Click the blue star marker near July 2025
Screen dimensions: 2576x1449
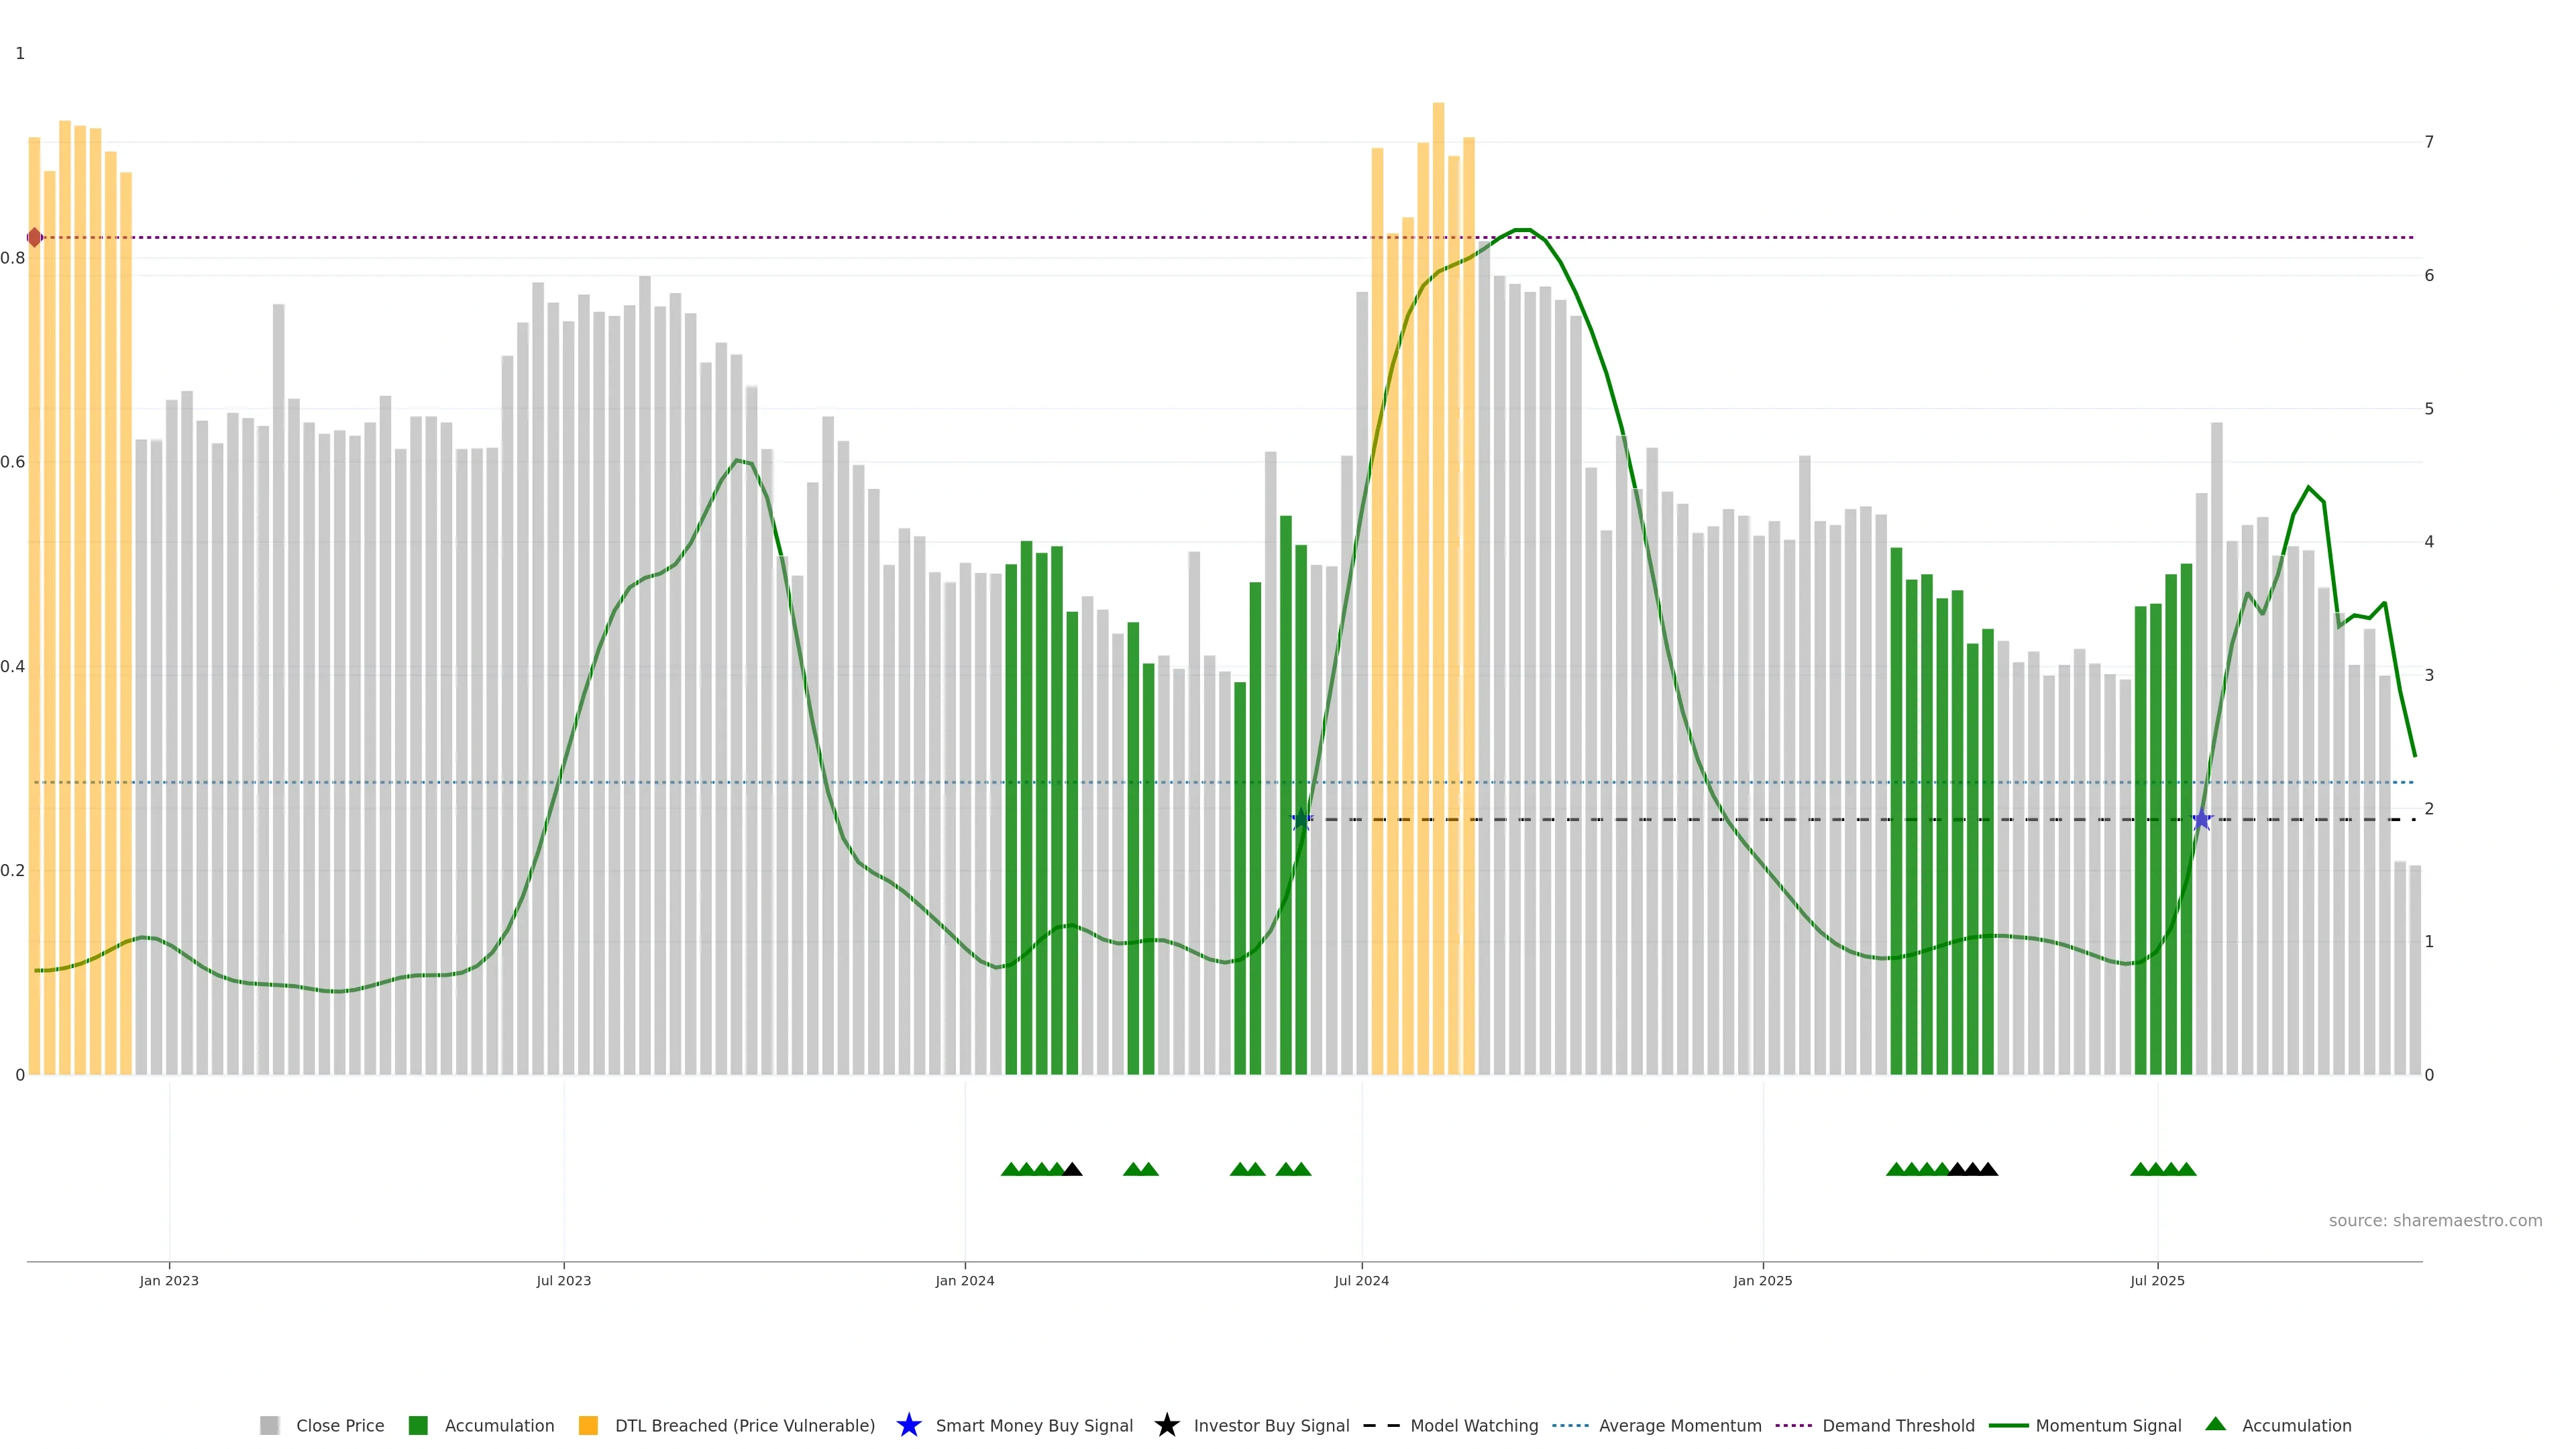(x=2201, y=820)
